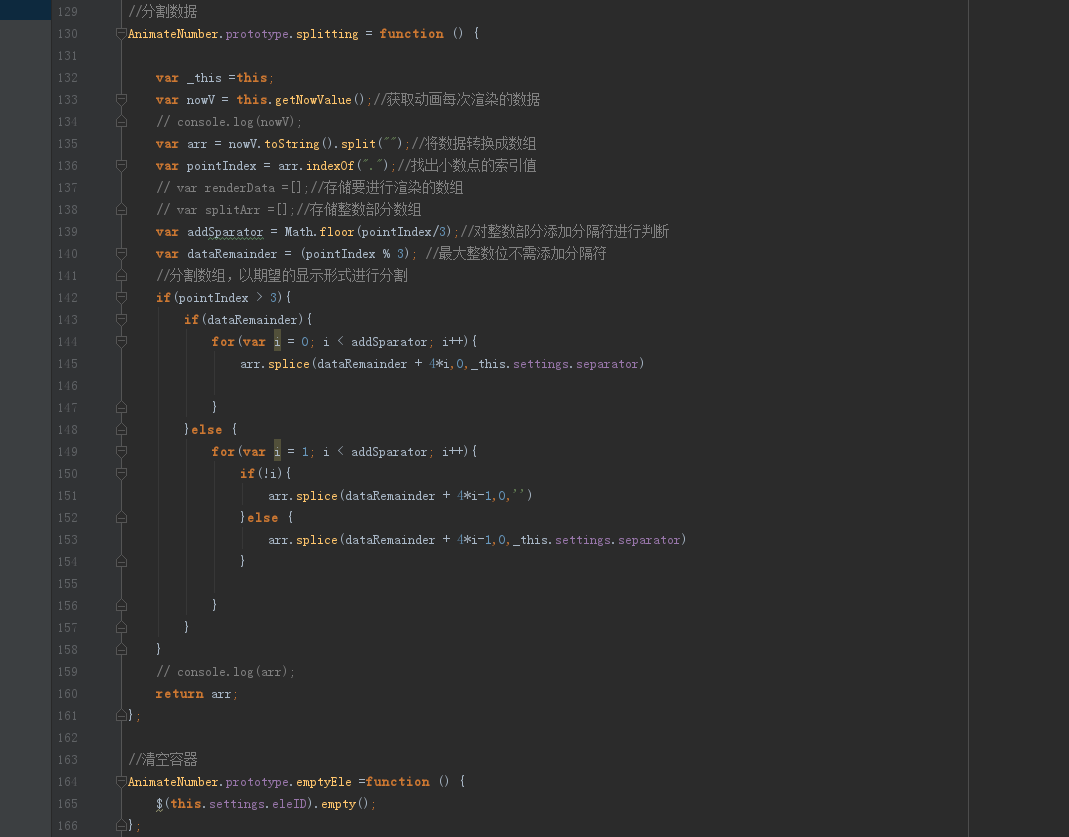The width and height of the screenshot is (1069, 837).
Task: Toggle the fold marker on line 133
Action: (121, 100)
